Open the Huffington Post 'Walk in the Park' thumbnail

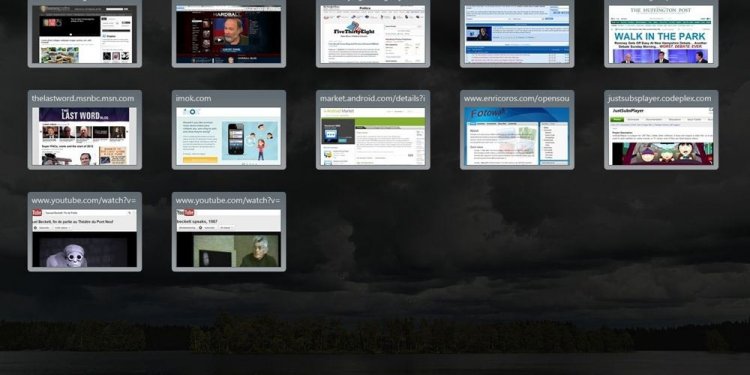point(661,34)
